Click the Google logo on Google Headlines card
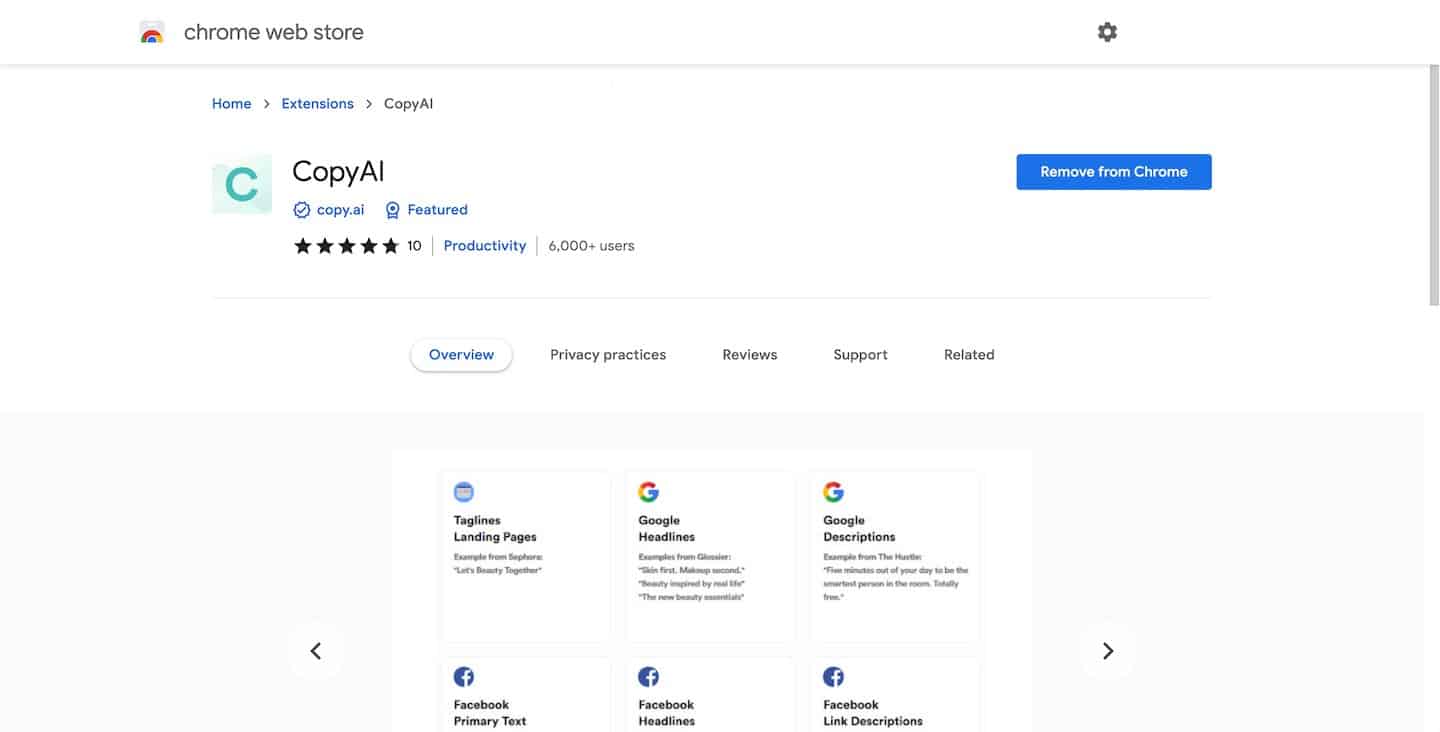The image size is (1440, 732). click(x=648, y=492)
